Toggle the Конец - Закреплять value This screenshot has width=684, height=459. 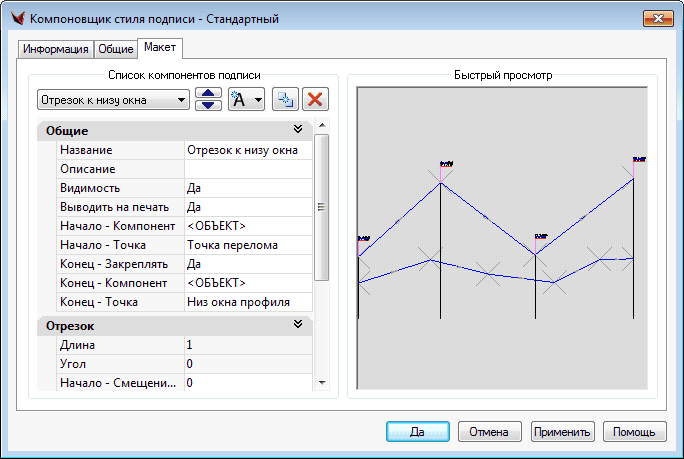248,264
